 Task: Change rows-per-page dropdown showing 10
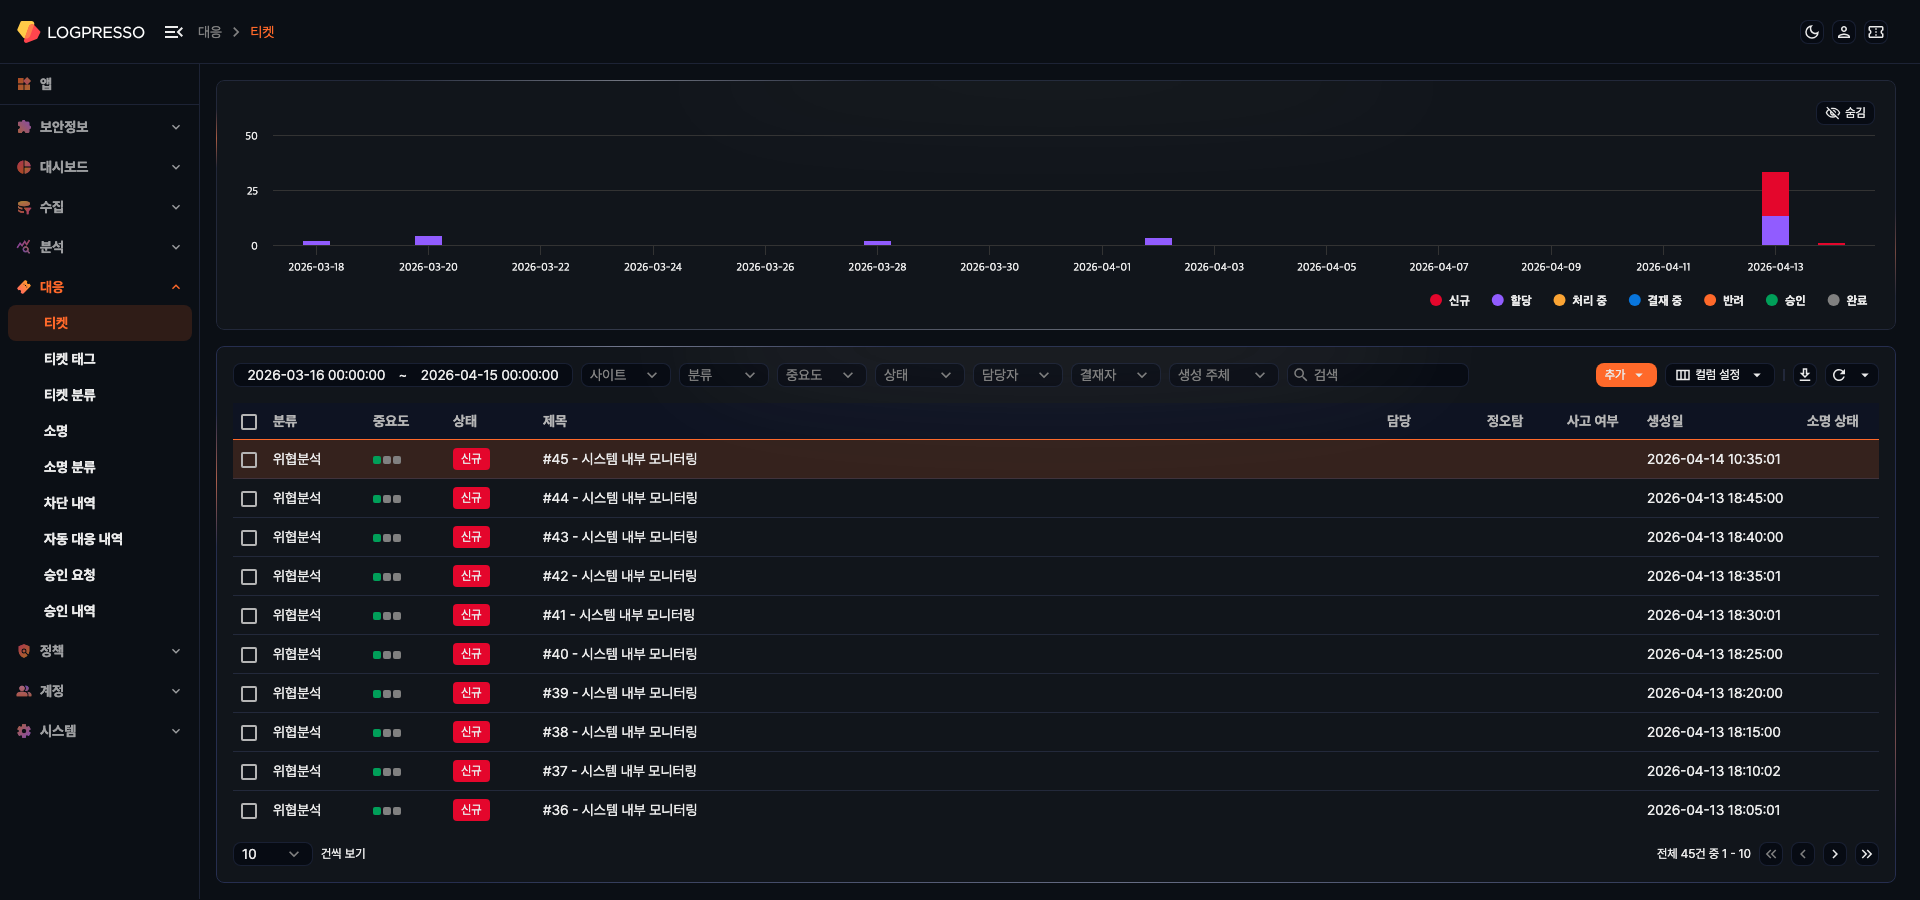point(271,854)
